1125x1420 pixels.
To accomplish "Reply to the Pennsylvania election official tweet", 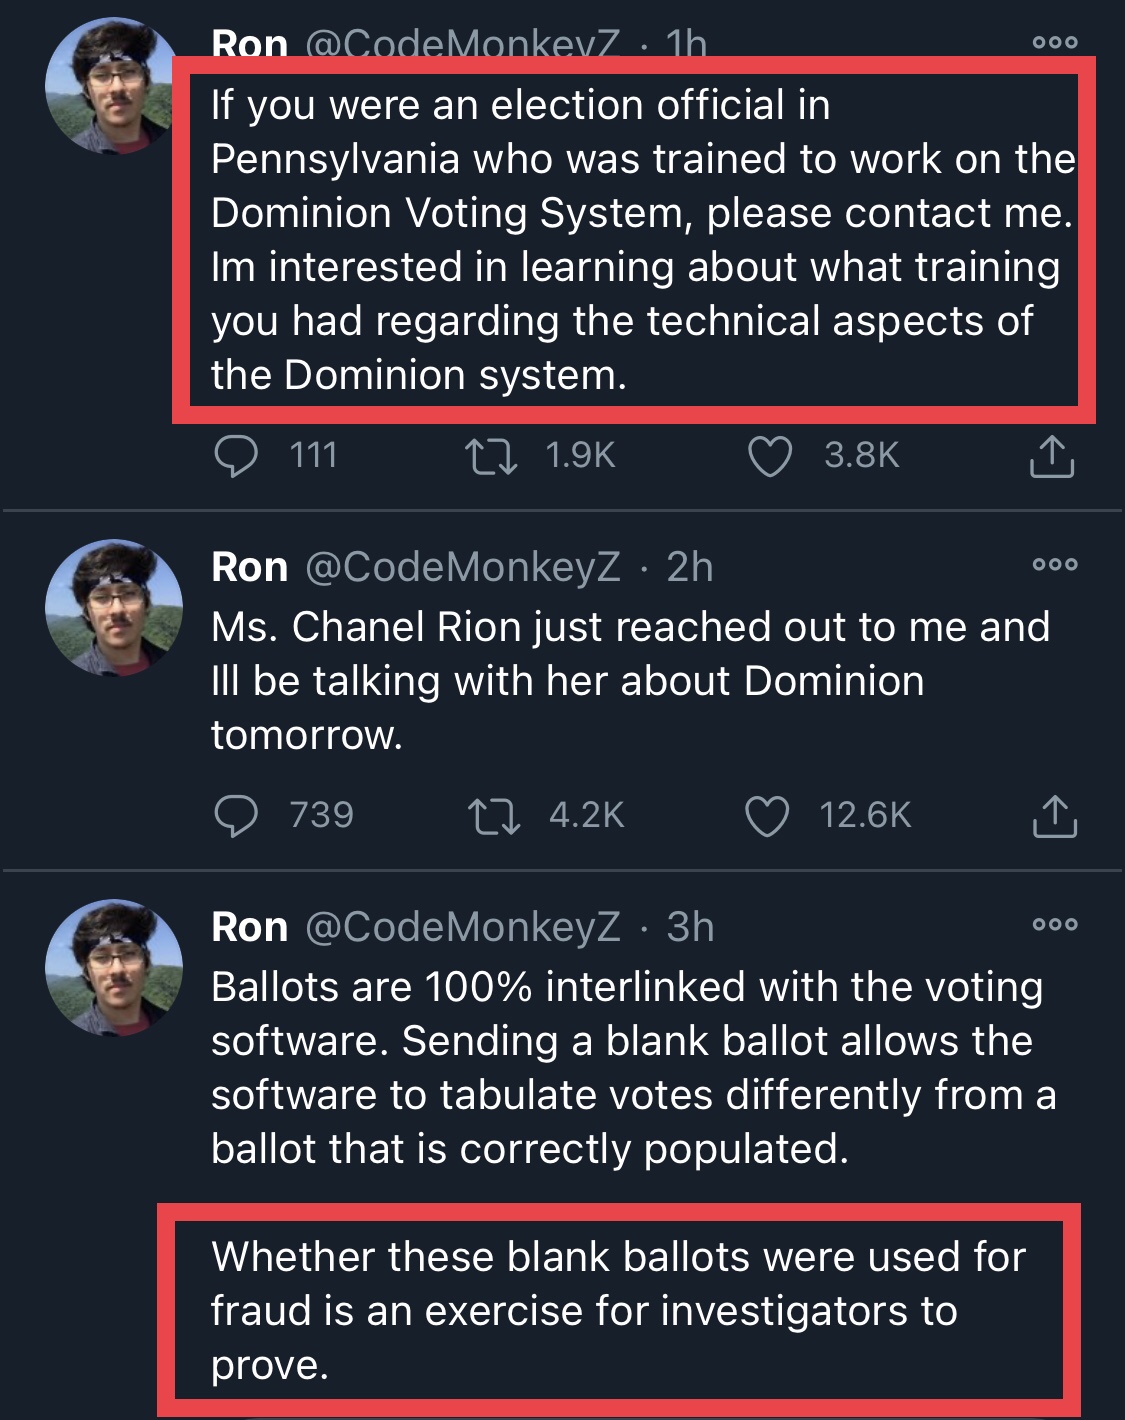I will (237, 457).
